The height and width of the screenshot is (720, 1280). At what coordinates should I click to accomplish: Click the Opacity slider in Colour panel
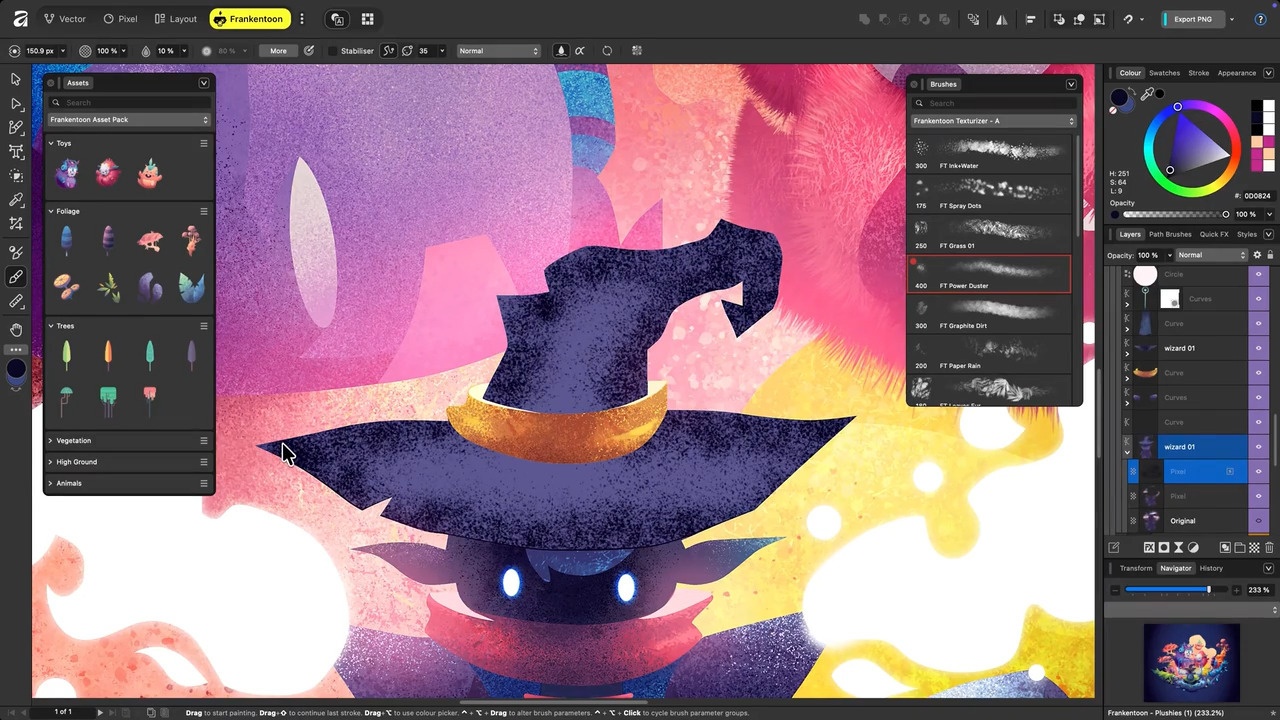pyautogui.click(x=1176, y=214)
